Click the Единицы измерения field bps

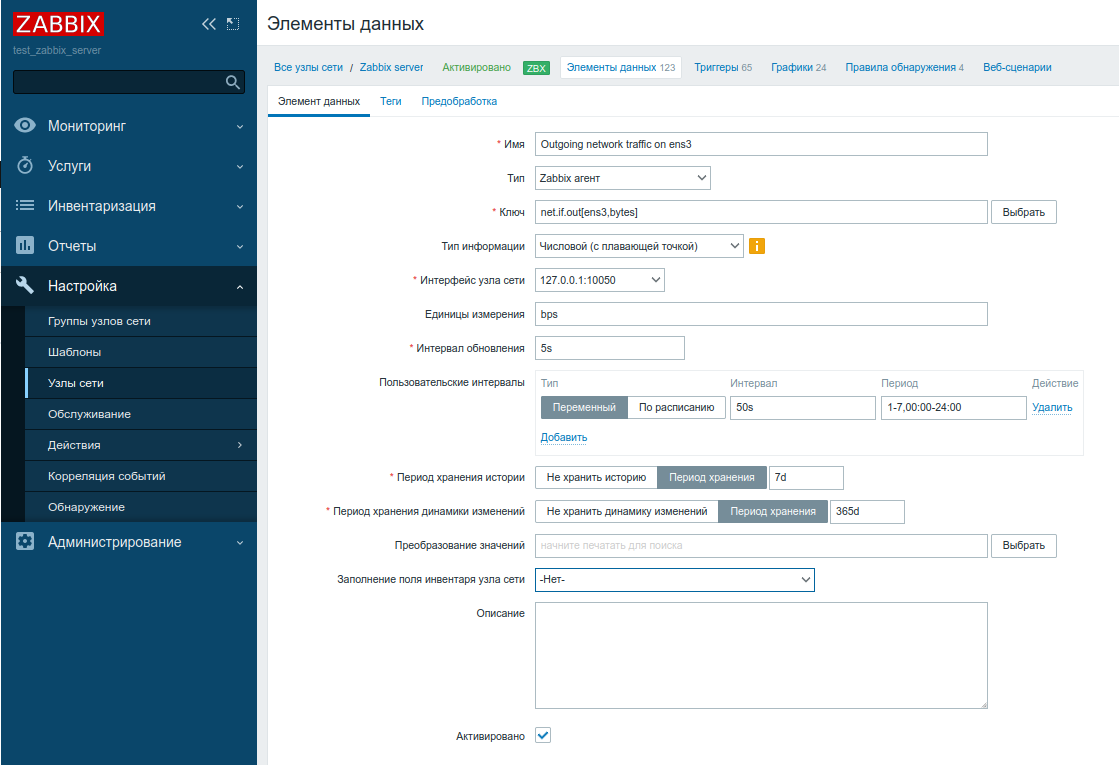click(x=761, y=314)
